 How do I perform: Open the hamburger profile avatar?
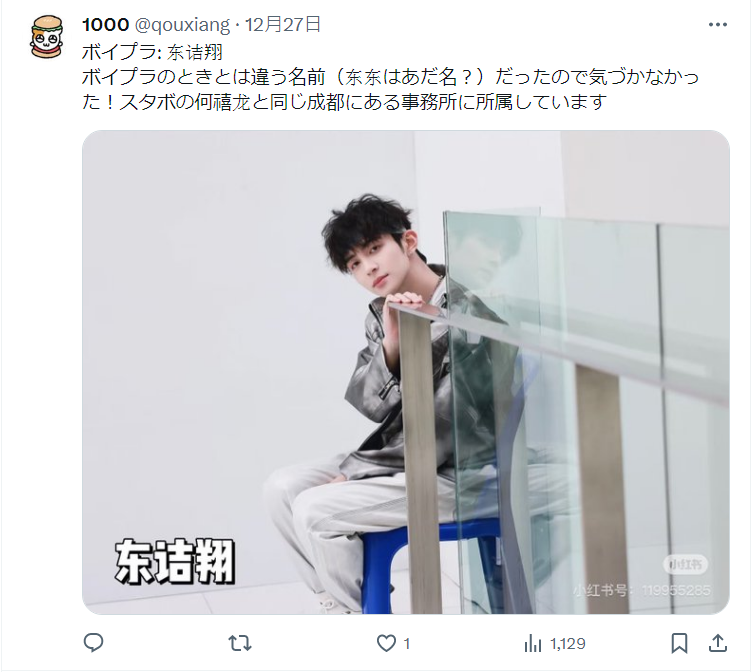point(47,37)
